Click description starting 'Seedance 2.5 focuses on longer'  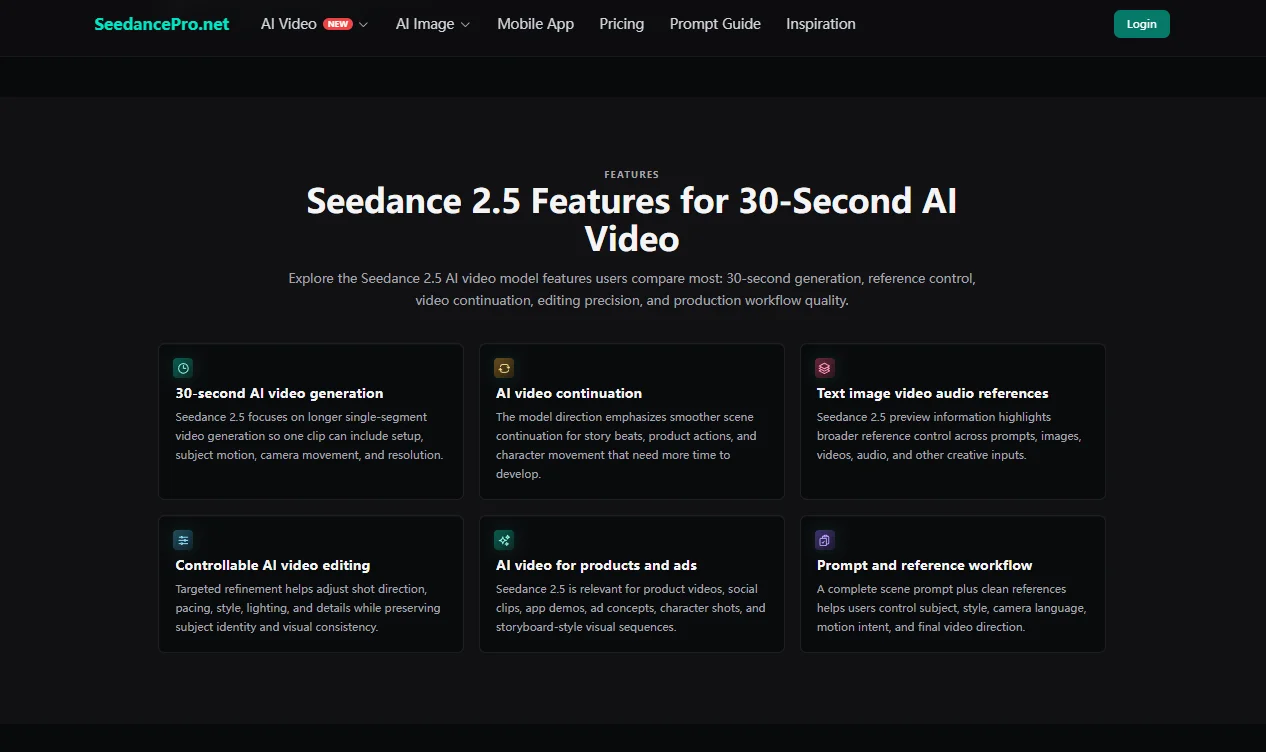coord(309,436)
